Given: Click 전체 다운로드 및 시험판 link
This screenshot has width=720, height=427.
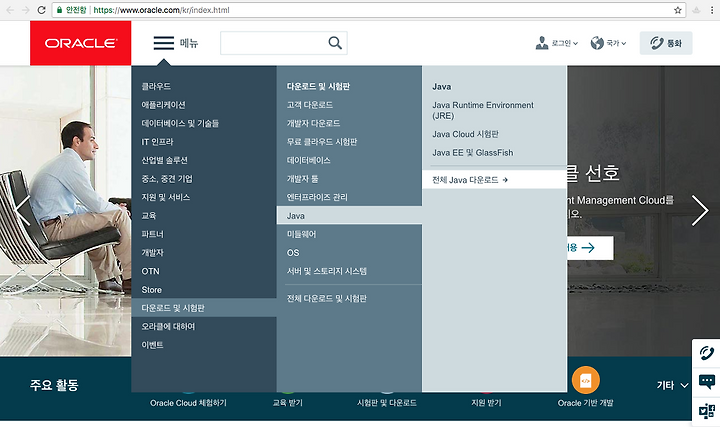Looking at the screenshot, I should (x=327, y=299).
